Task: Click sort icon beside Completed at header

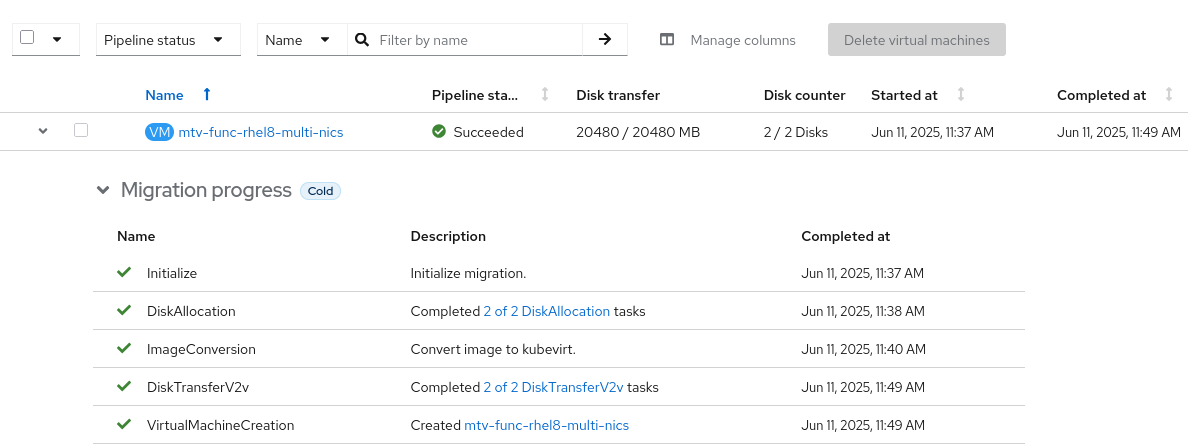Action: point(1169,95)
